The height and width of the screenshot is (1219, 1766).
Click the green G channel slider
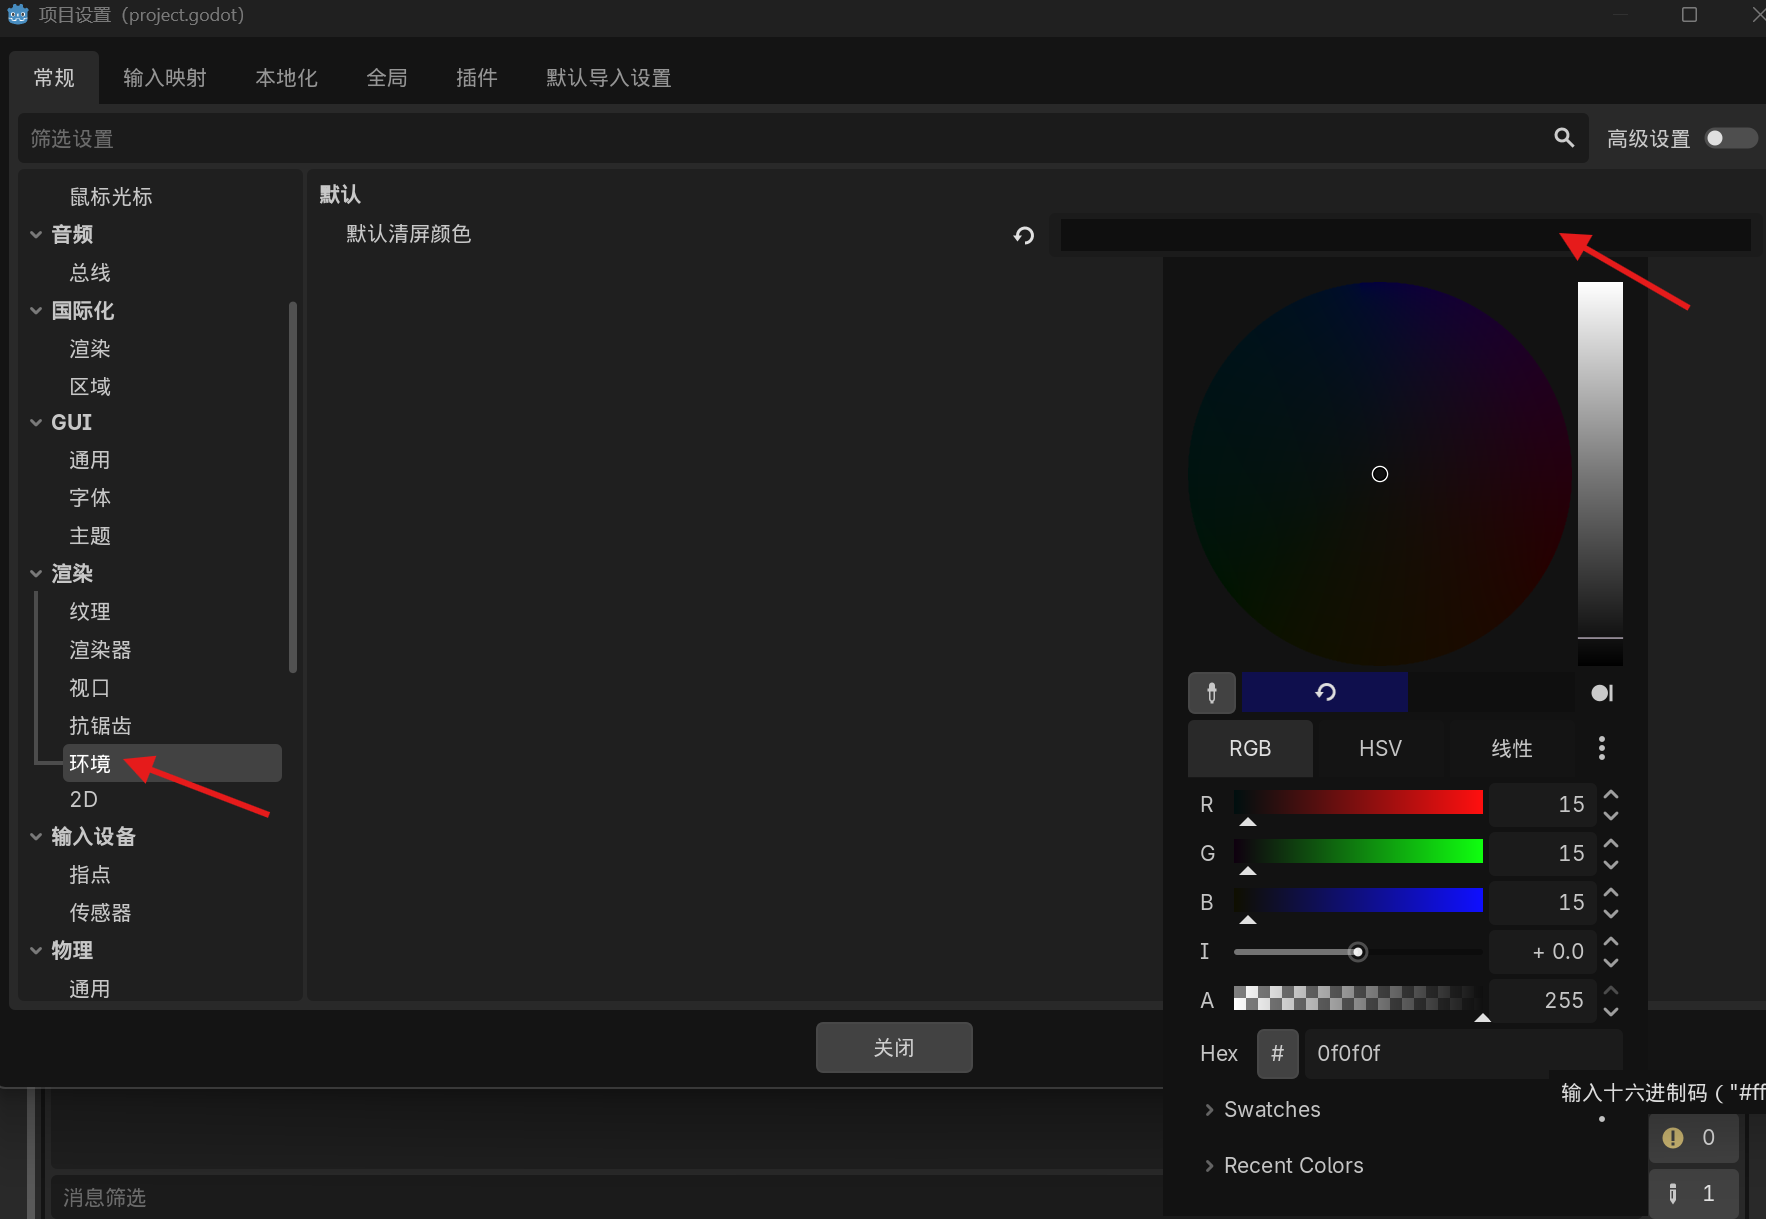(x=1358, y=851)
